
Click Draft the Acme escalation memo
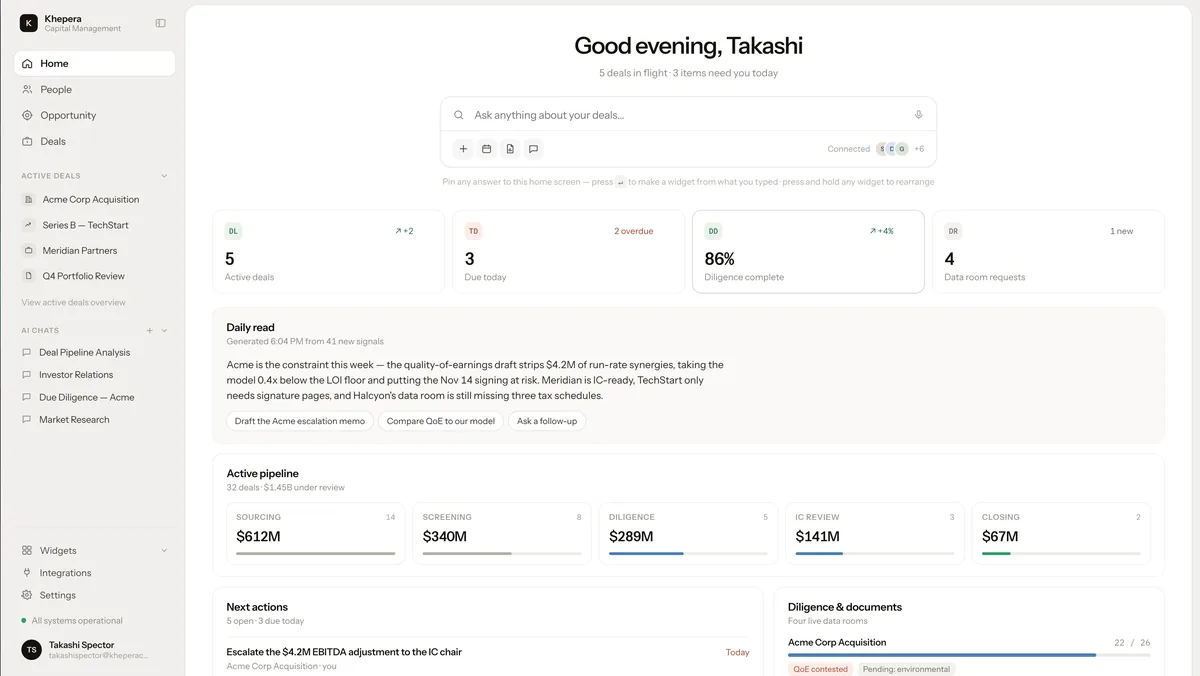tap(300, 421)
